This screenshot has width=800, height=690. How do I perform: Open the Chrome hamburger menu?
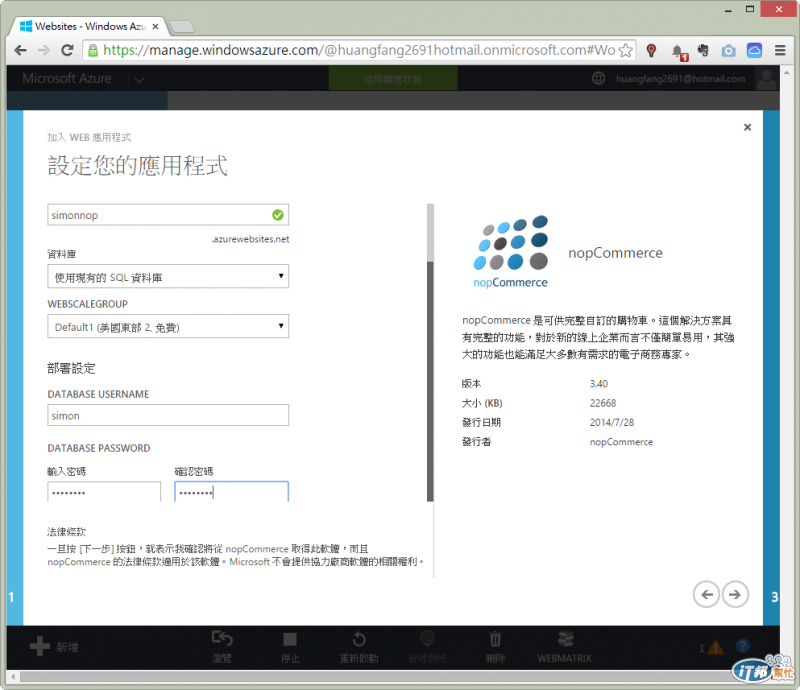(x=780, y=50)
